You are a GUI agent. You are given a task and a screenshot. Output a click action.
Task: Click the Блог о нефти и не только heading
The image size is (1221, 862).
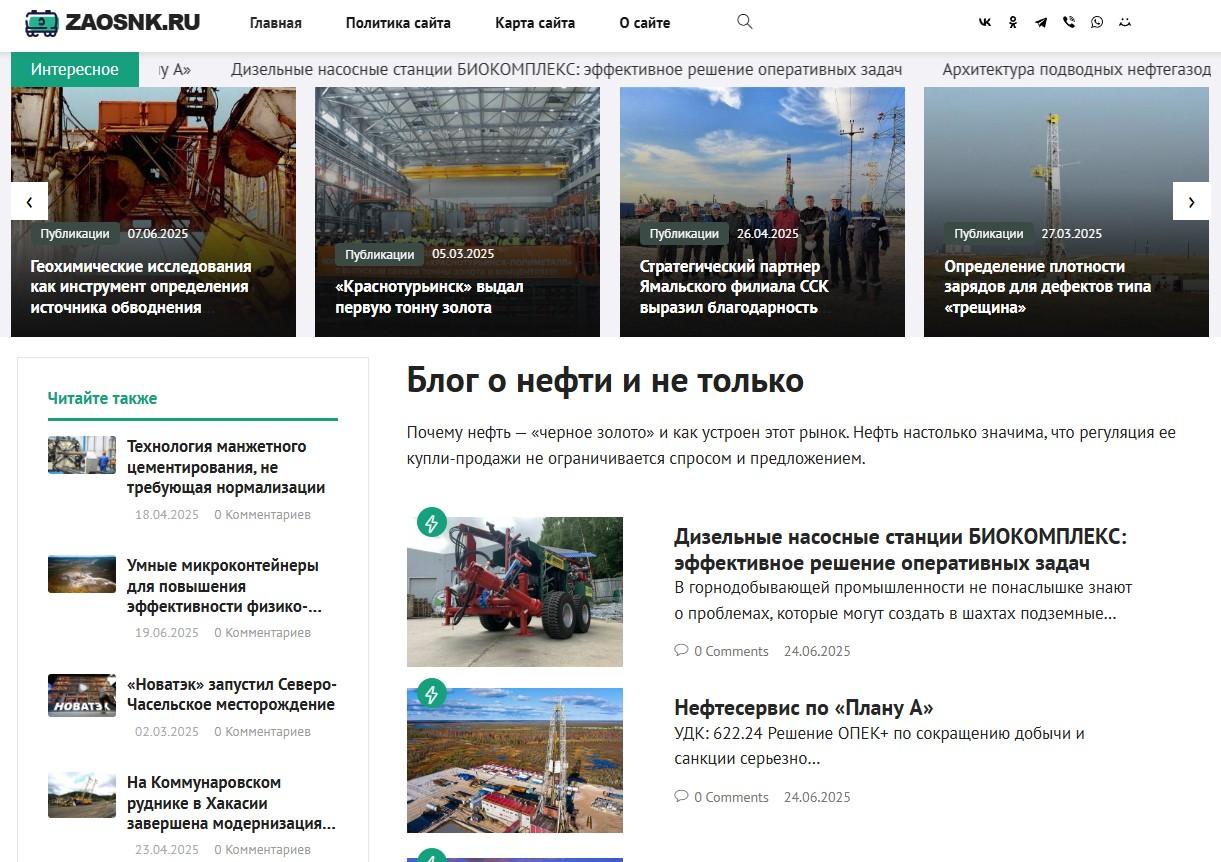coord(605,380)
